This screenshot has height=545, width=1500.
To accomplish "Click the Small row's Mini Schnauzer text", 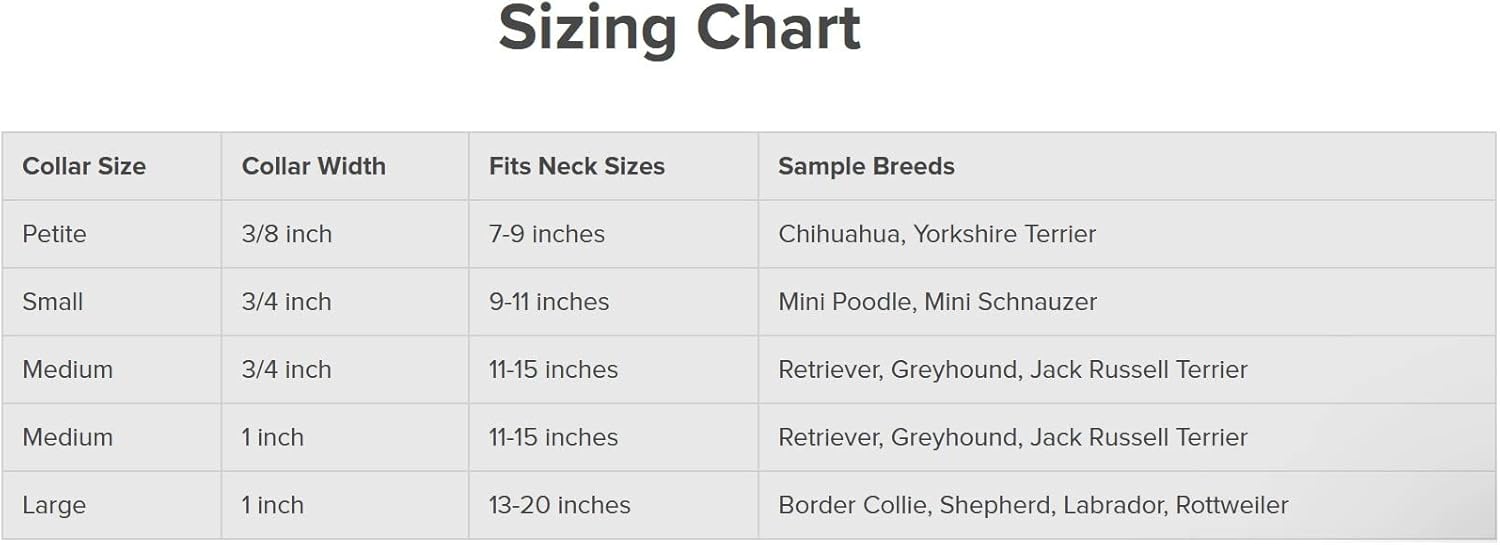I will (x=1010, y=302).
